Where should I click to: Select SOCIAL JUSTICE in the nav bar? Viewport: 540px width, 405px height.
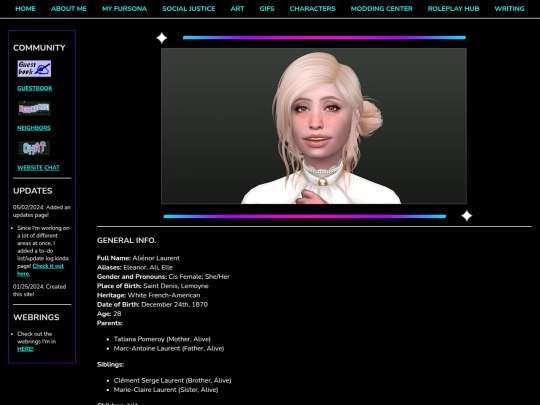pyautogui.click(x=189, y=9)
